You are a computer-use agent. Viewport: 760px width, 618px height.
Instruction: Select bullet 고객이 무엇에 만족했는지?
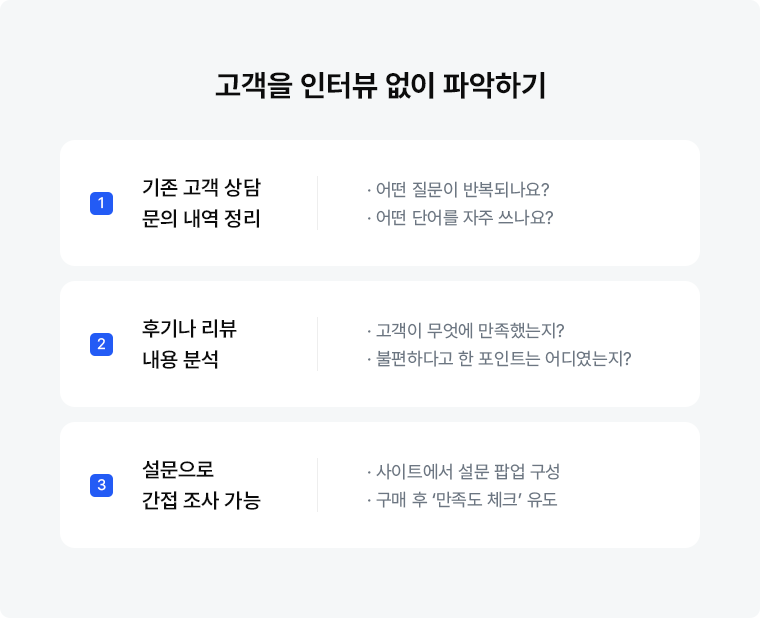click(466, 331)
